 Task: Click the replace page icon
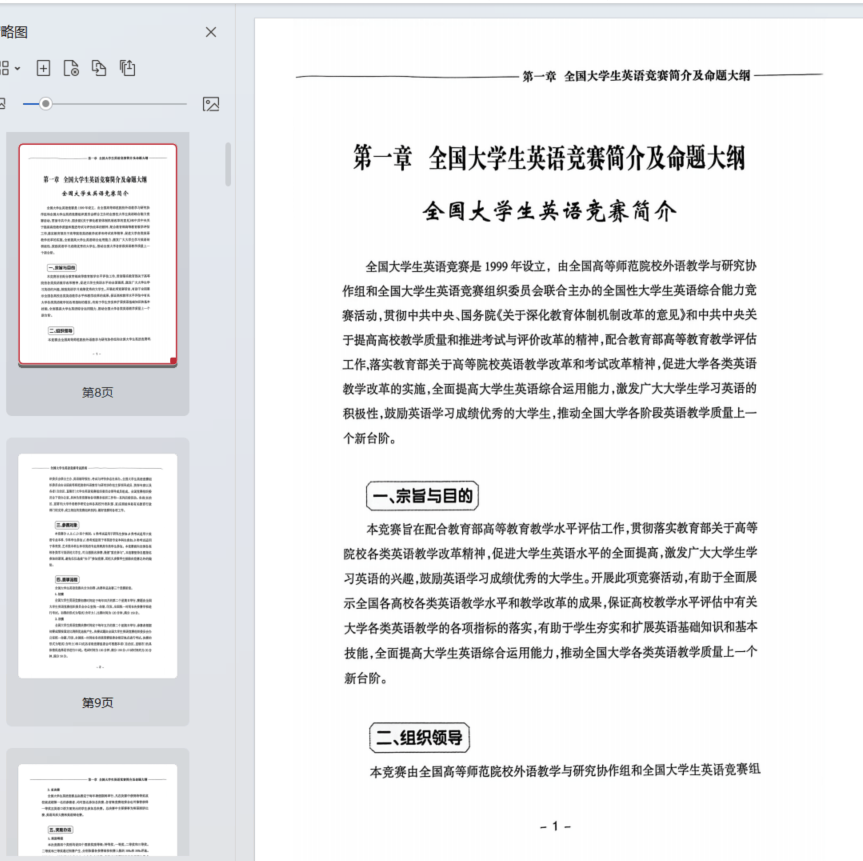click(99, 68)
